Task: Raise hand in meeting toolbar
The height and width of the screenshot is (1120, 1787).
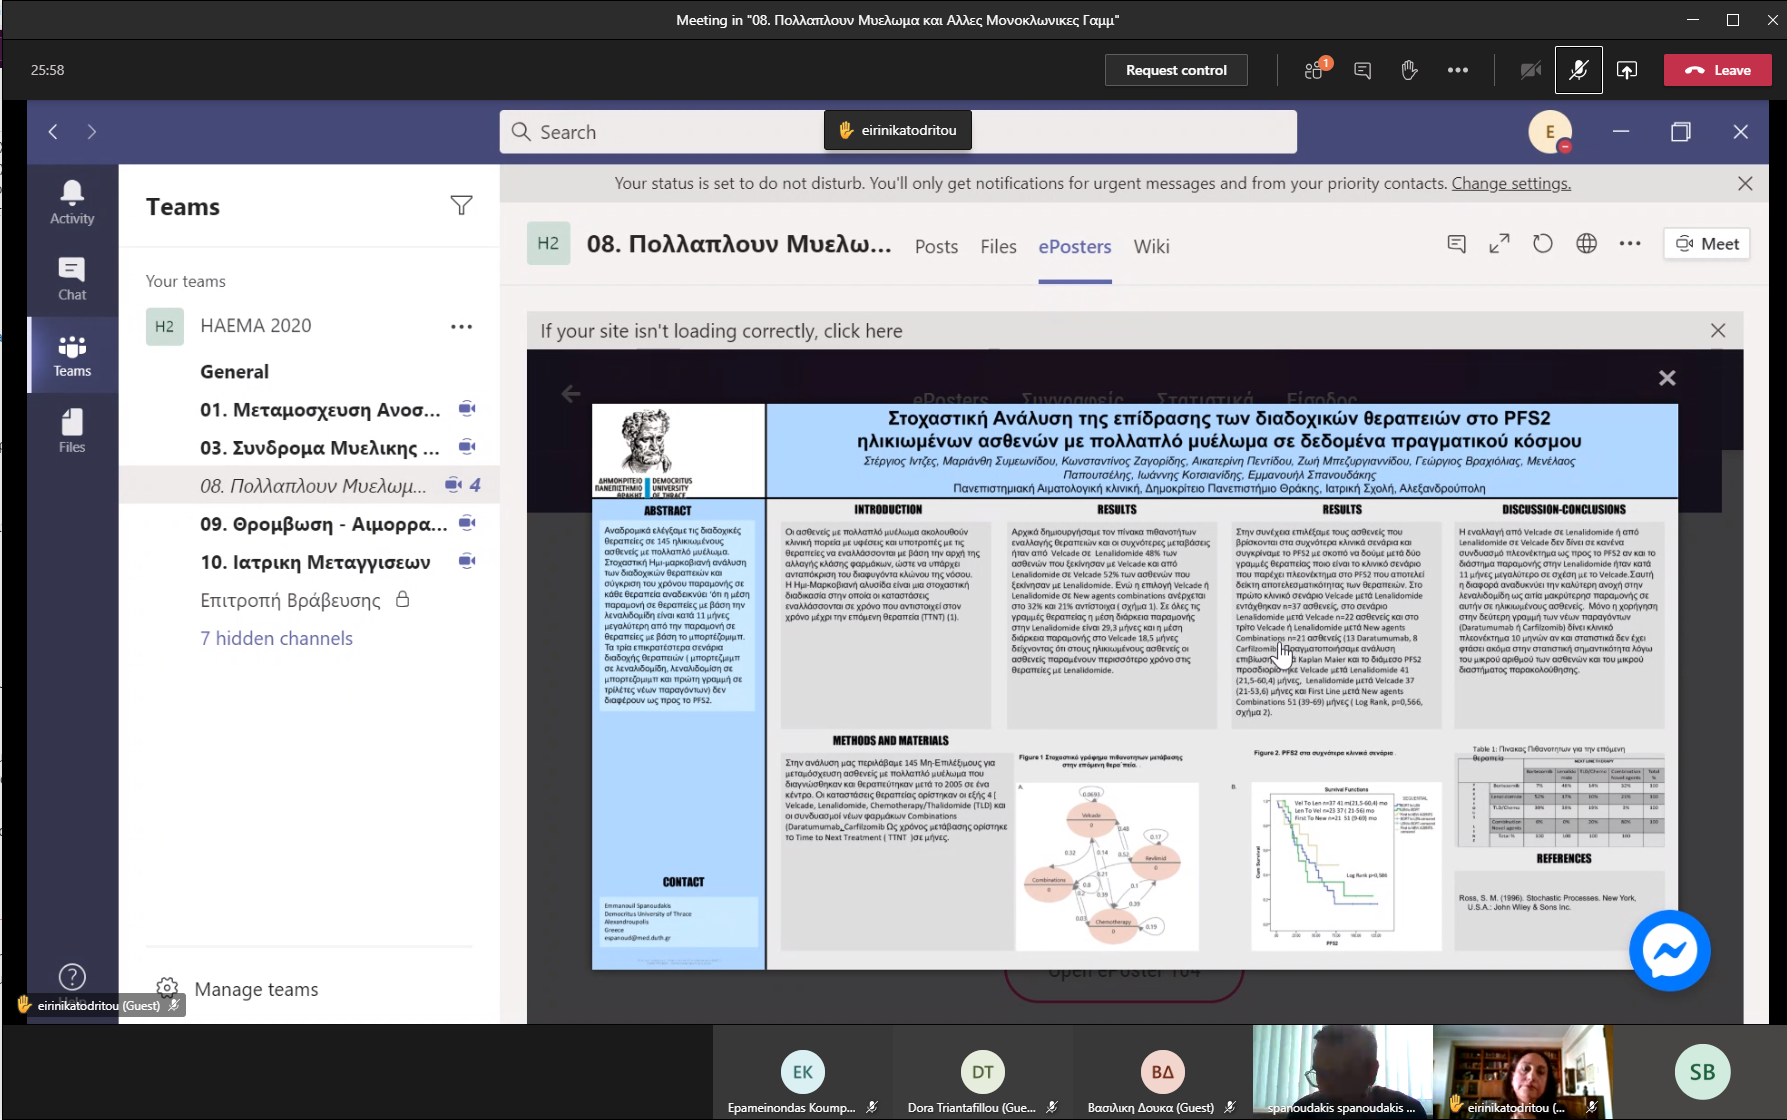Action: [x=1409, y=70]
